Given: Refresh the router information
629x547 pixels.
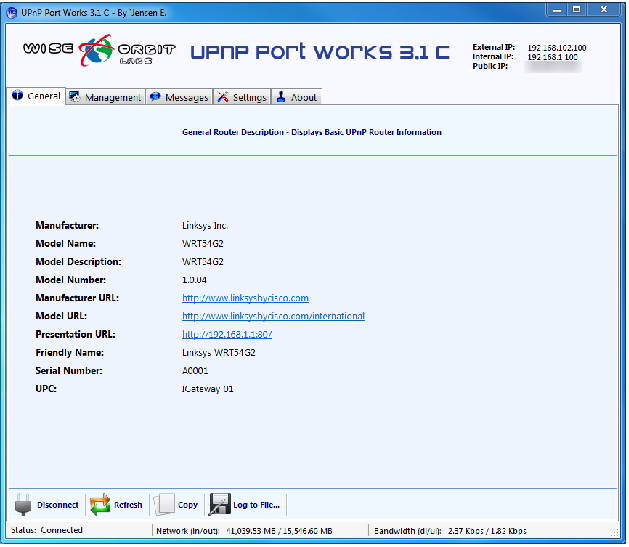Looking at the screenshot, I should [116, 504].
